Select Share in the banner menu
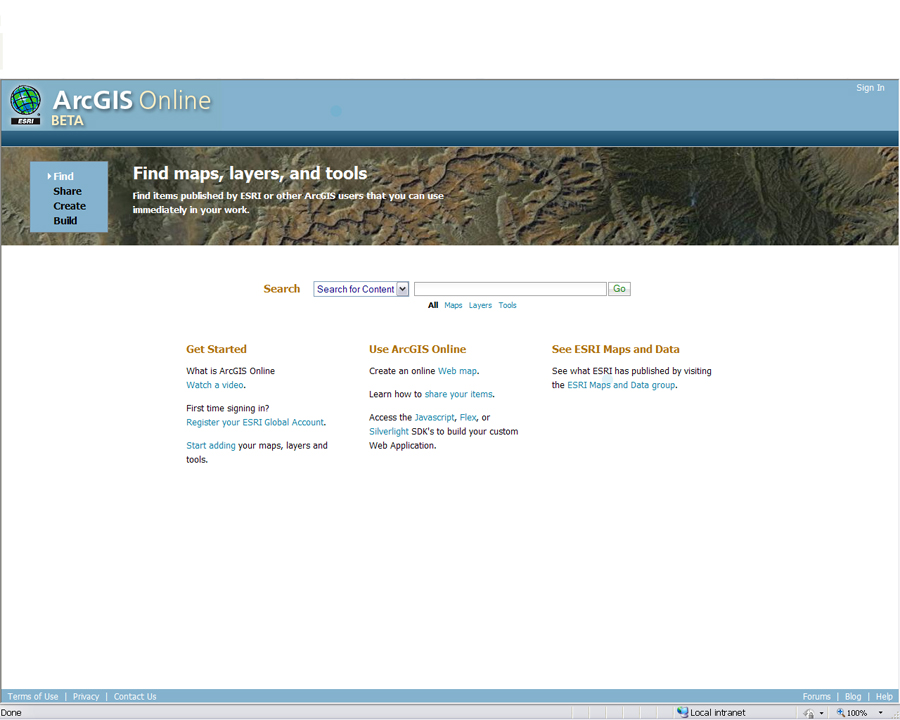 click(x=67, y=191)
